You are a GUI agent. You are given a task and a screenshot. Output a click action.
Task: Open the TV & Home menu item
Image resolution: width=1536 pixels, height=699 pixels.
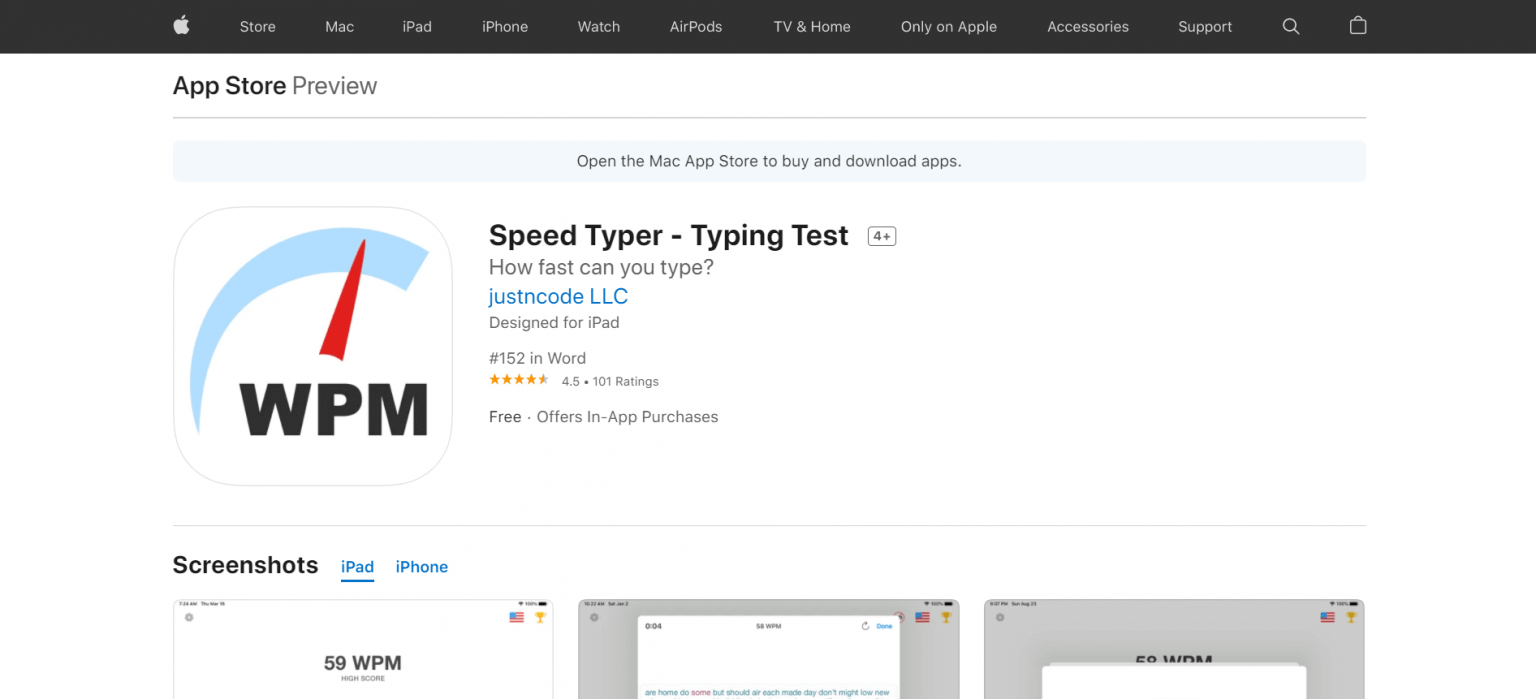(811, 26)
